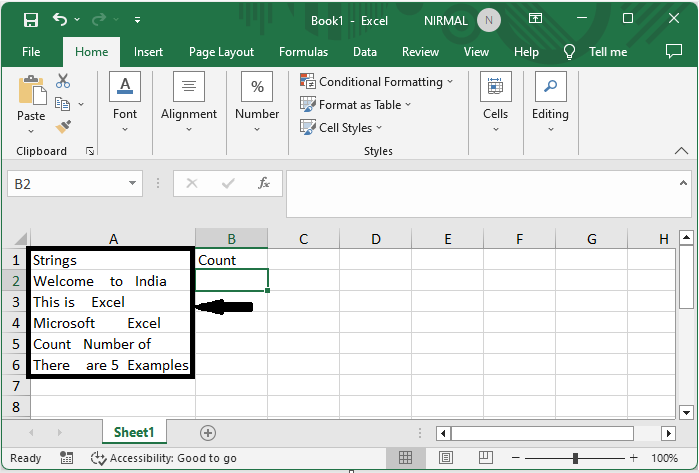
Task: Undo the last action
Action: [60, 20]
